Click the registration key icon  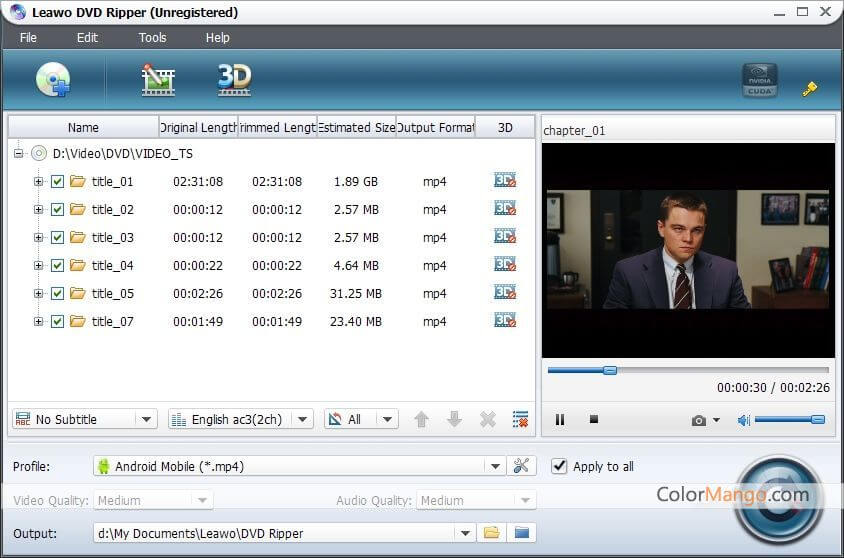pyautogui.click(x=810, y=89)
